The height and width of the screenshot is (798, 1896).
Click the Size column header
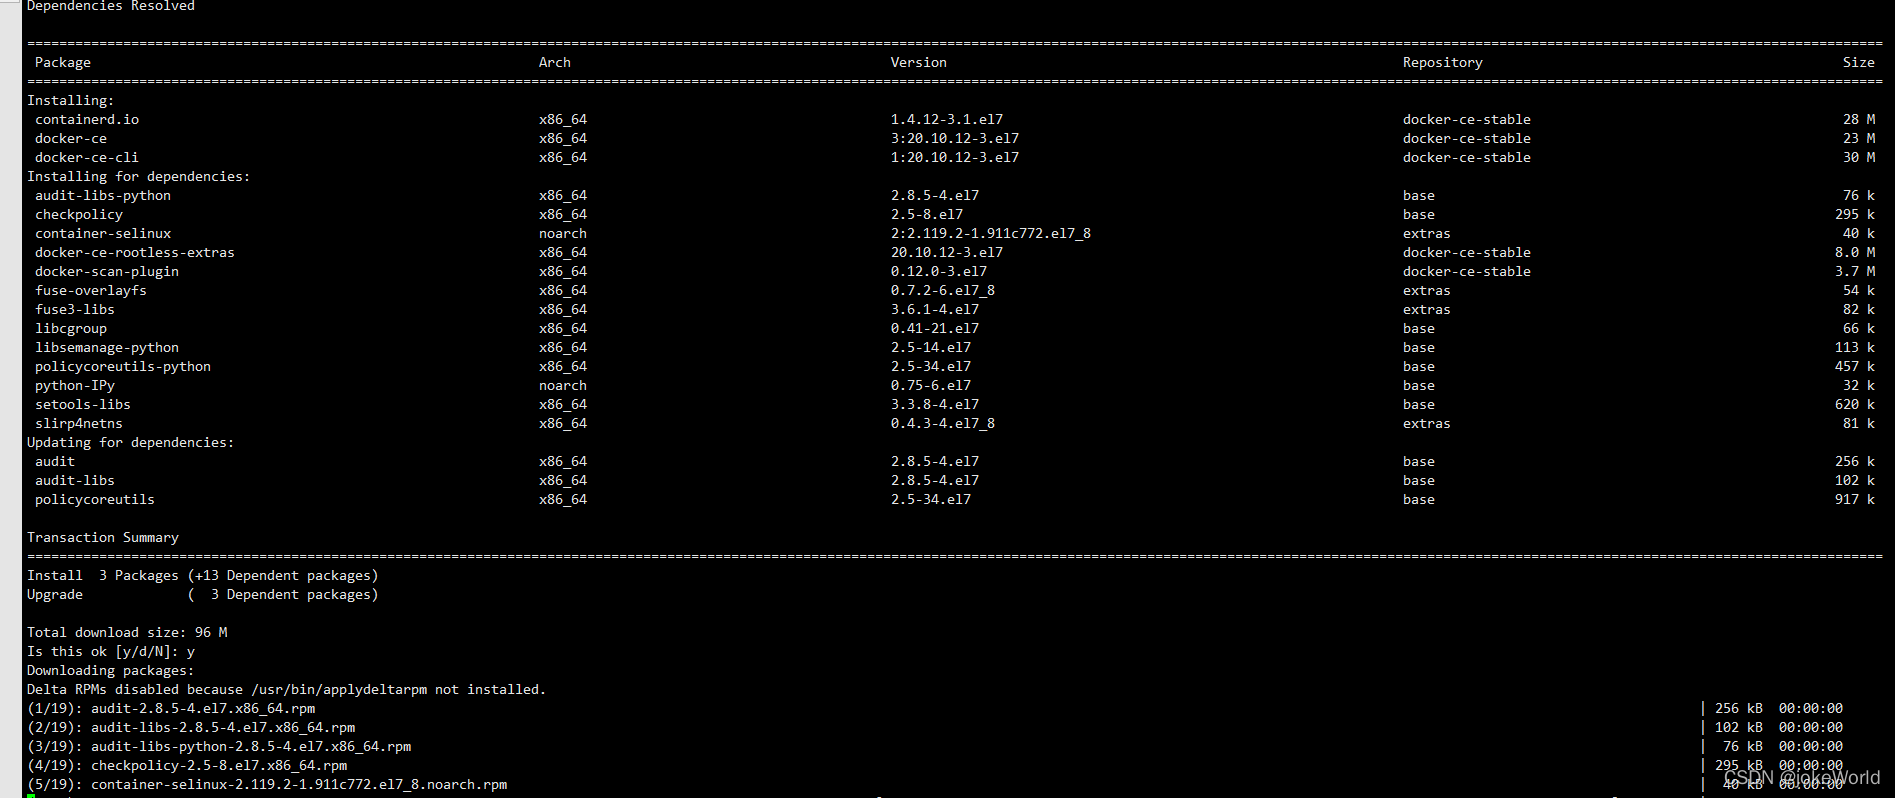1859,62
